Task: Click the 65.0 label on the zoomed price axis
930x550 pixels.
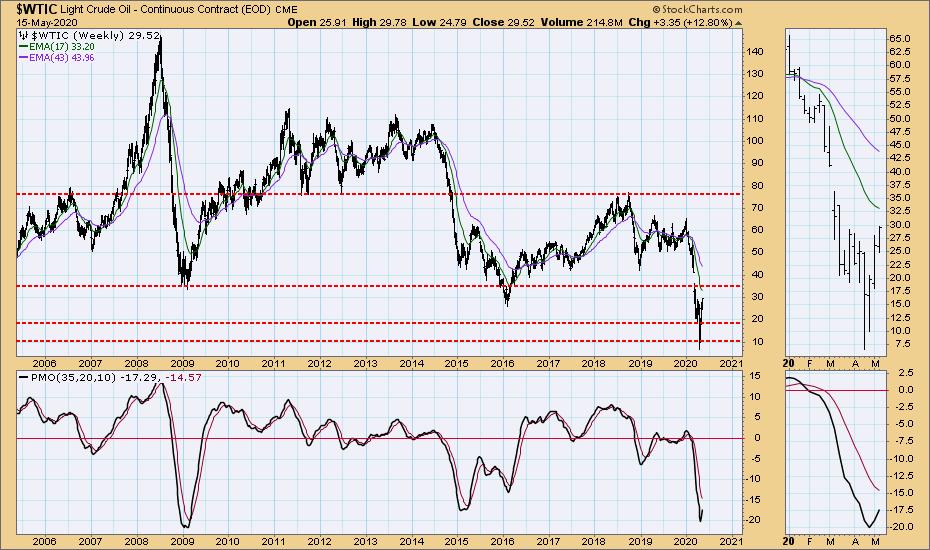Action: 899,39
